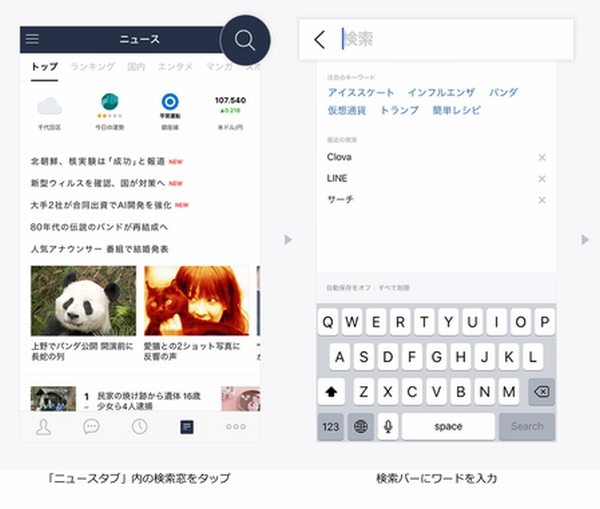Tap the keyboard globe language key
Screen dimensions: 600x509
[359, 426]
